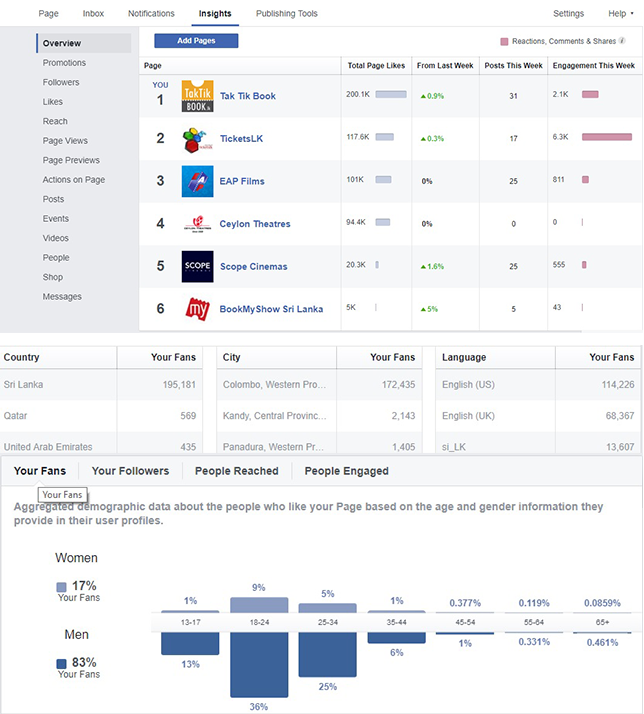Switch to People Reached tab
Image resolution: width=644 pixels, height=714 pixels.
coord(236,471)
